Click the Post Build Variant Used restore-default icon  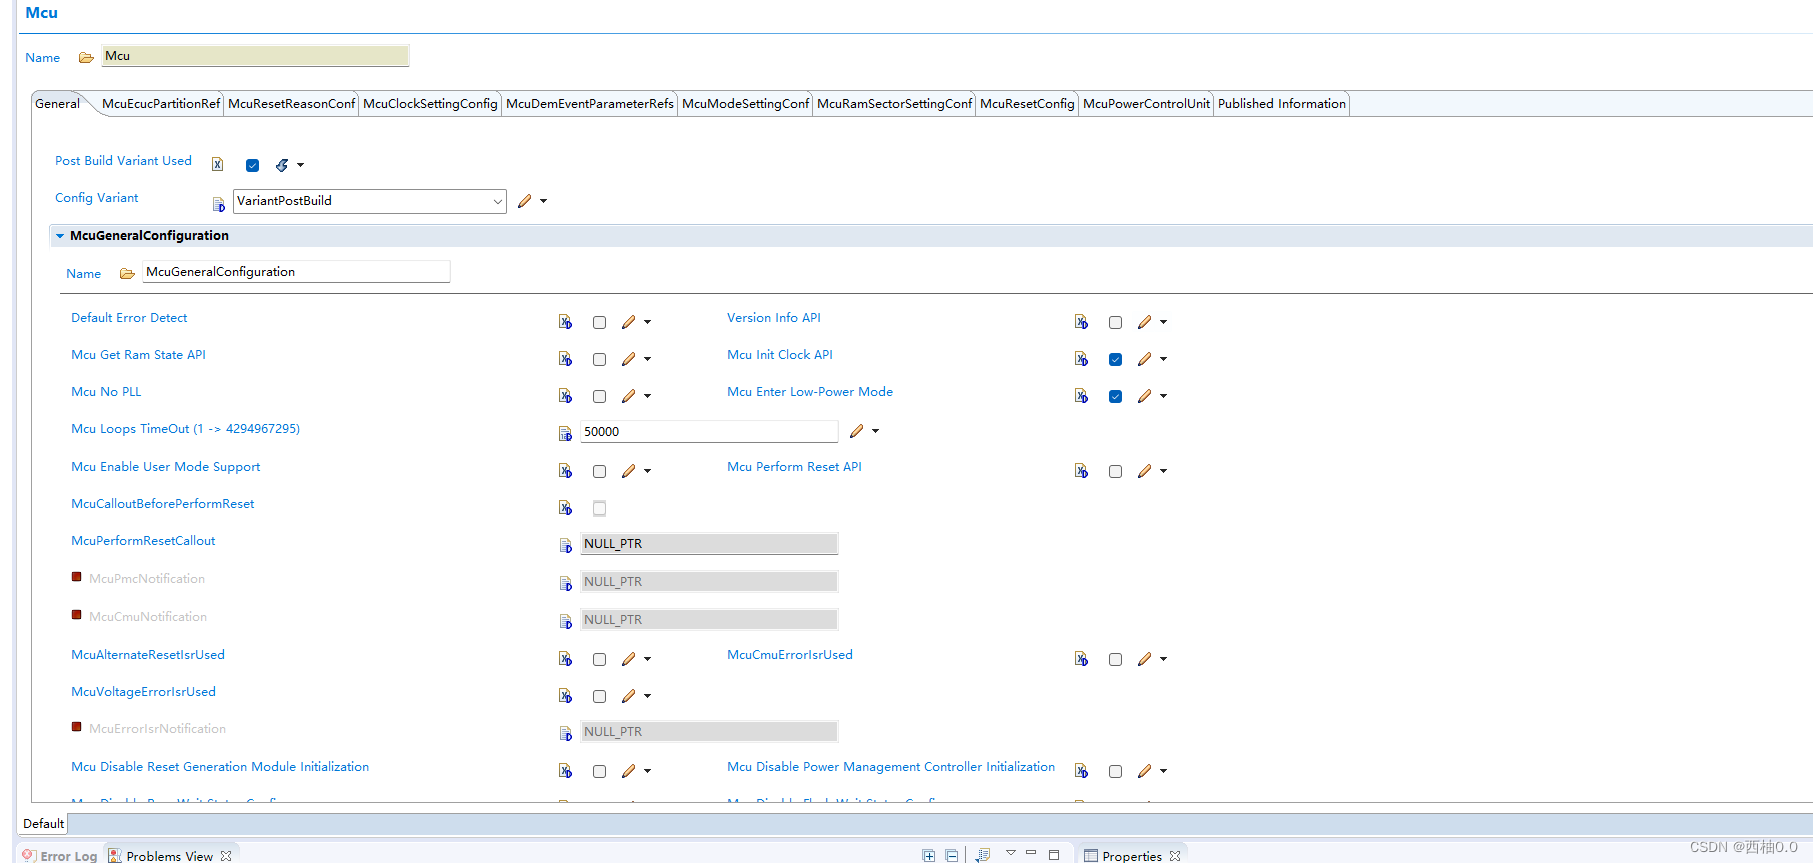tap(282, 165)
